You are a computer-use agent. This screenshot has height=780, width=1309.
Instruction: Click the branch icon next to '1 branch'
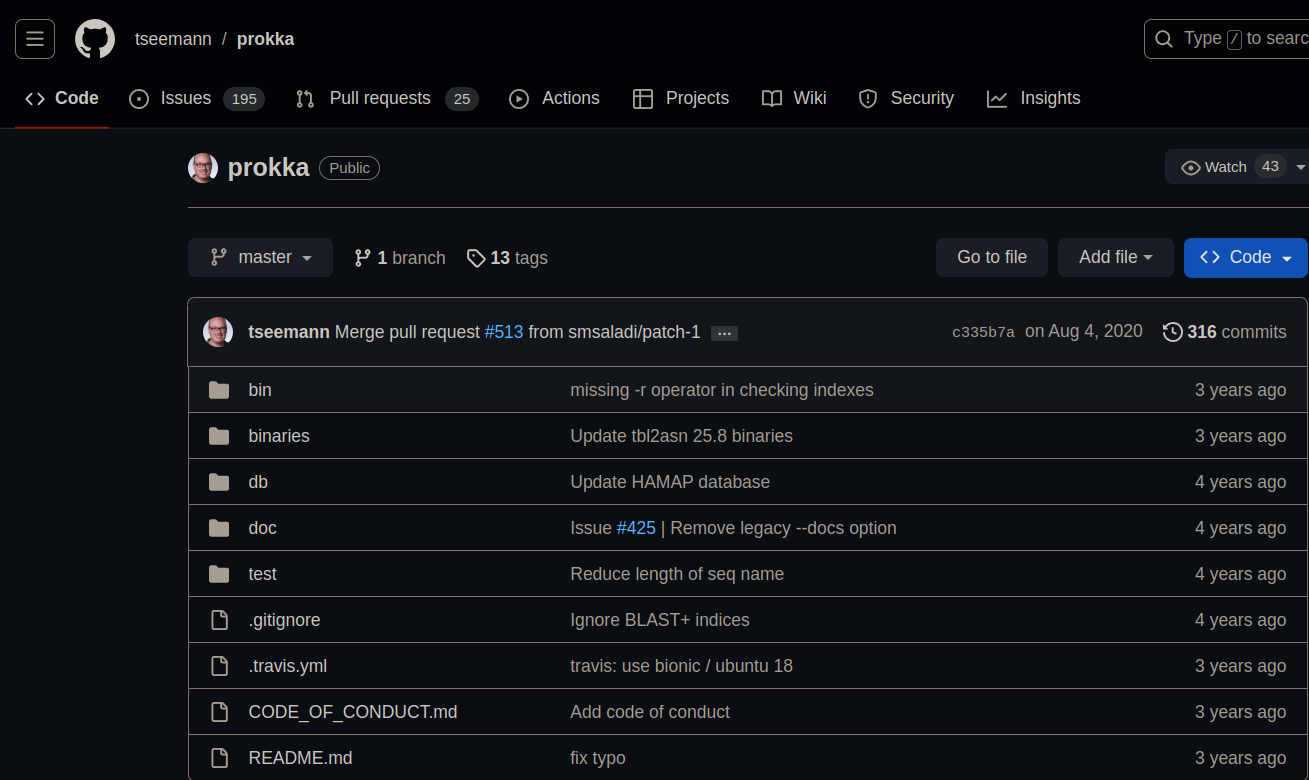pos(363,258)
